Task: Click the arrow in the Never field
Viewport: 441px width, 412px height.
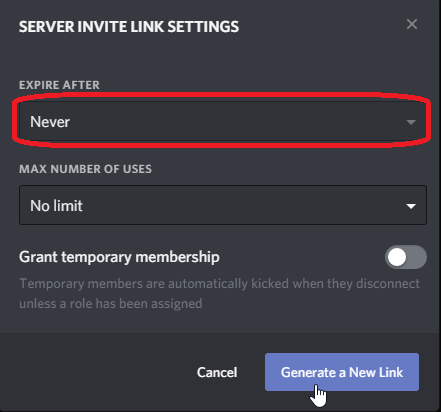Action: pos(411,122)
